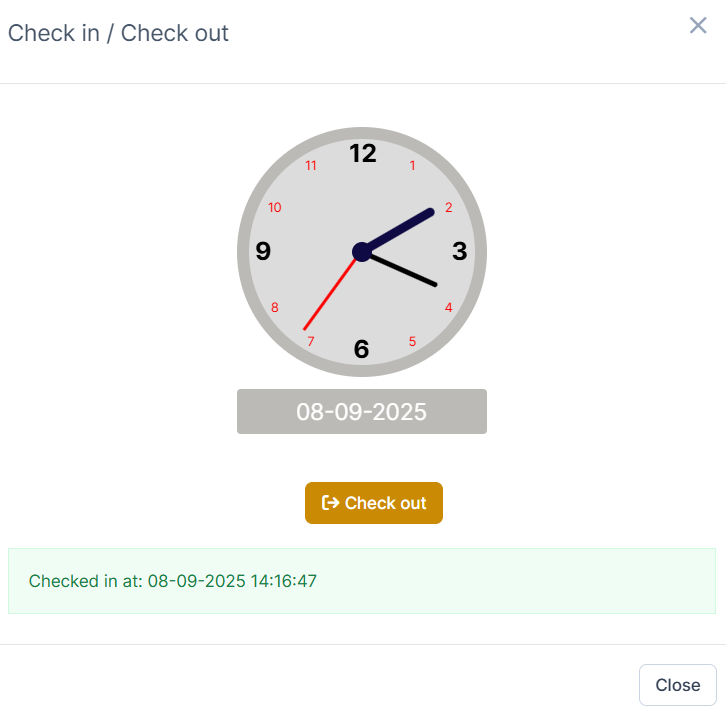
Task: Click the bold 9 on the clock face
Action: pyautogui.click(x=263, y=251)
